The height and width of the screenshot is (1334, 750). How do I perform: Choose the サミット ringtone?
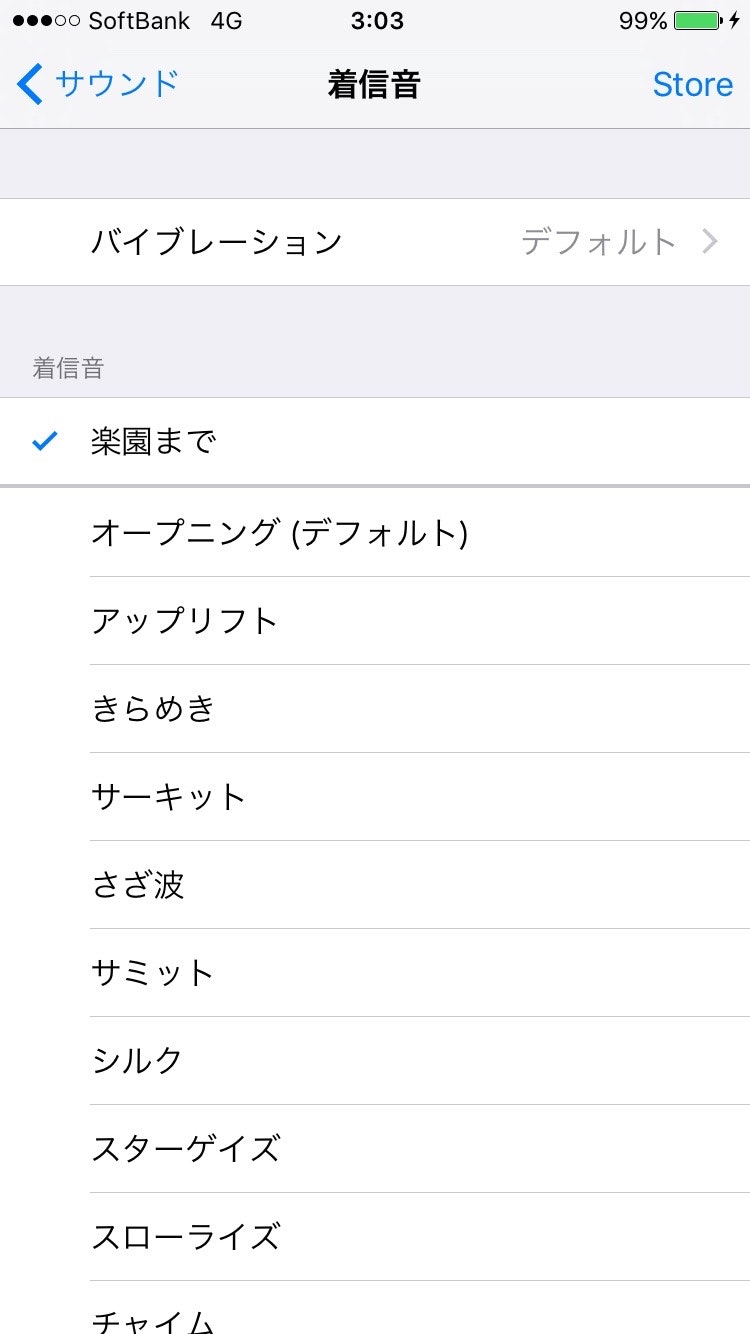(x=375, y=972)
